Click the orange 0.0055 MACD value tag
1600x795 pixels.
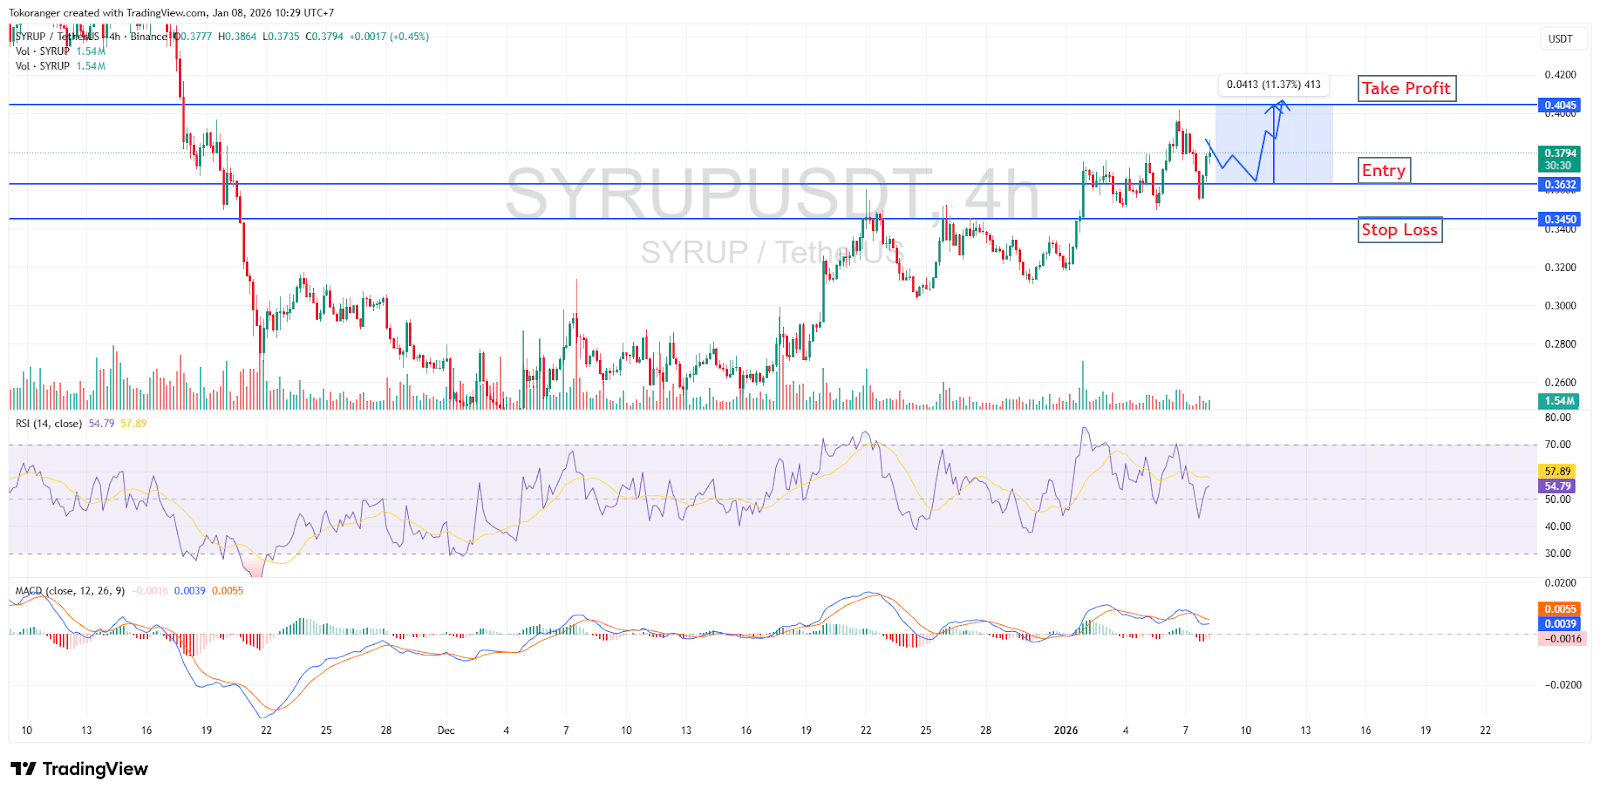pos(1560,609)
